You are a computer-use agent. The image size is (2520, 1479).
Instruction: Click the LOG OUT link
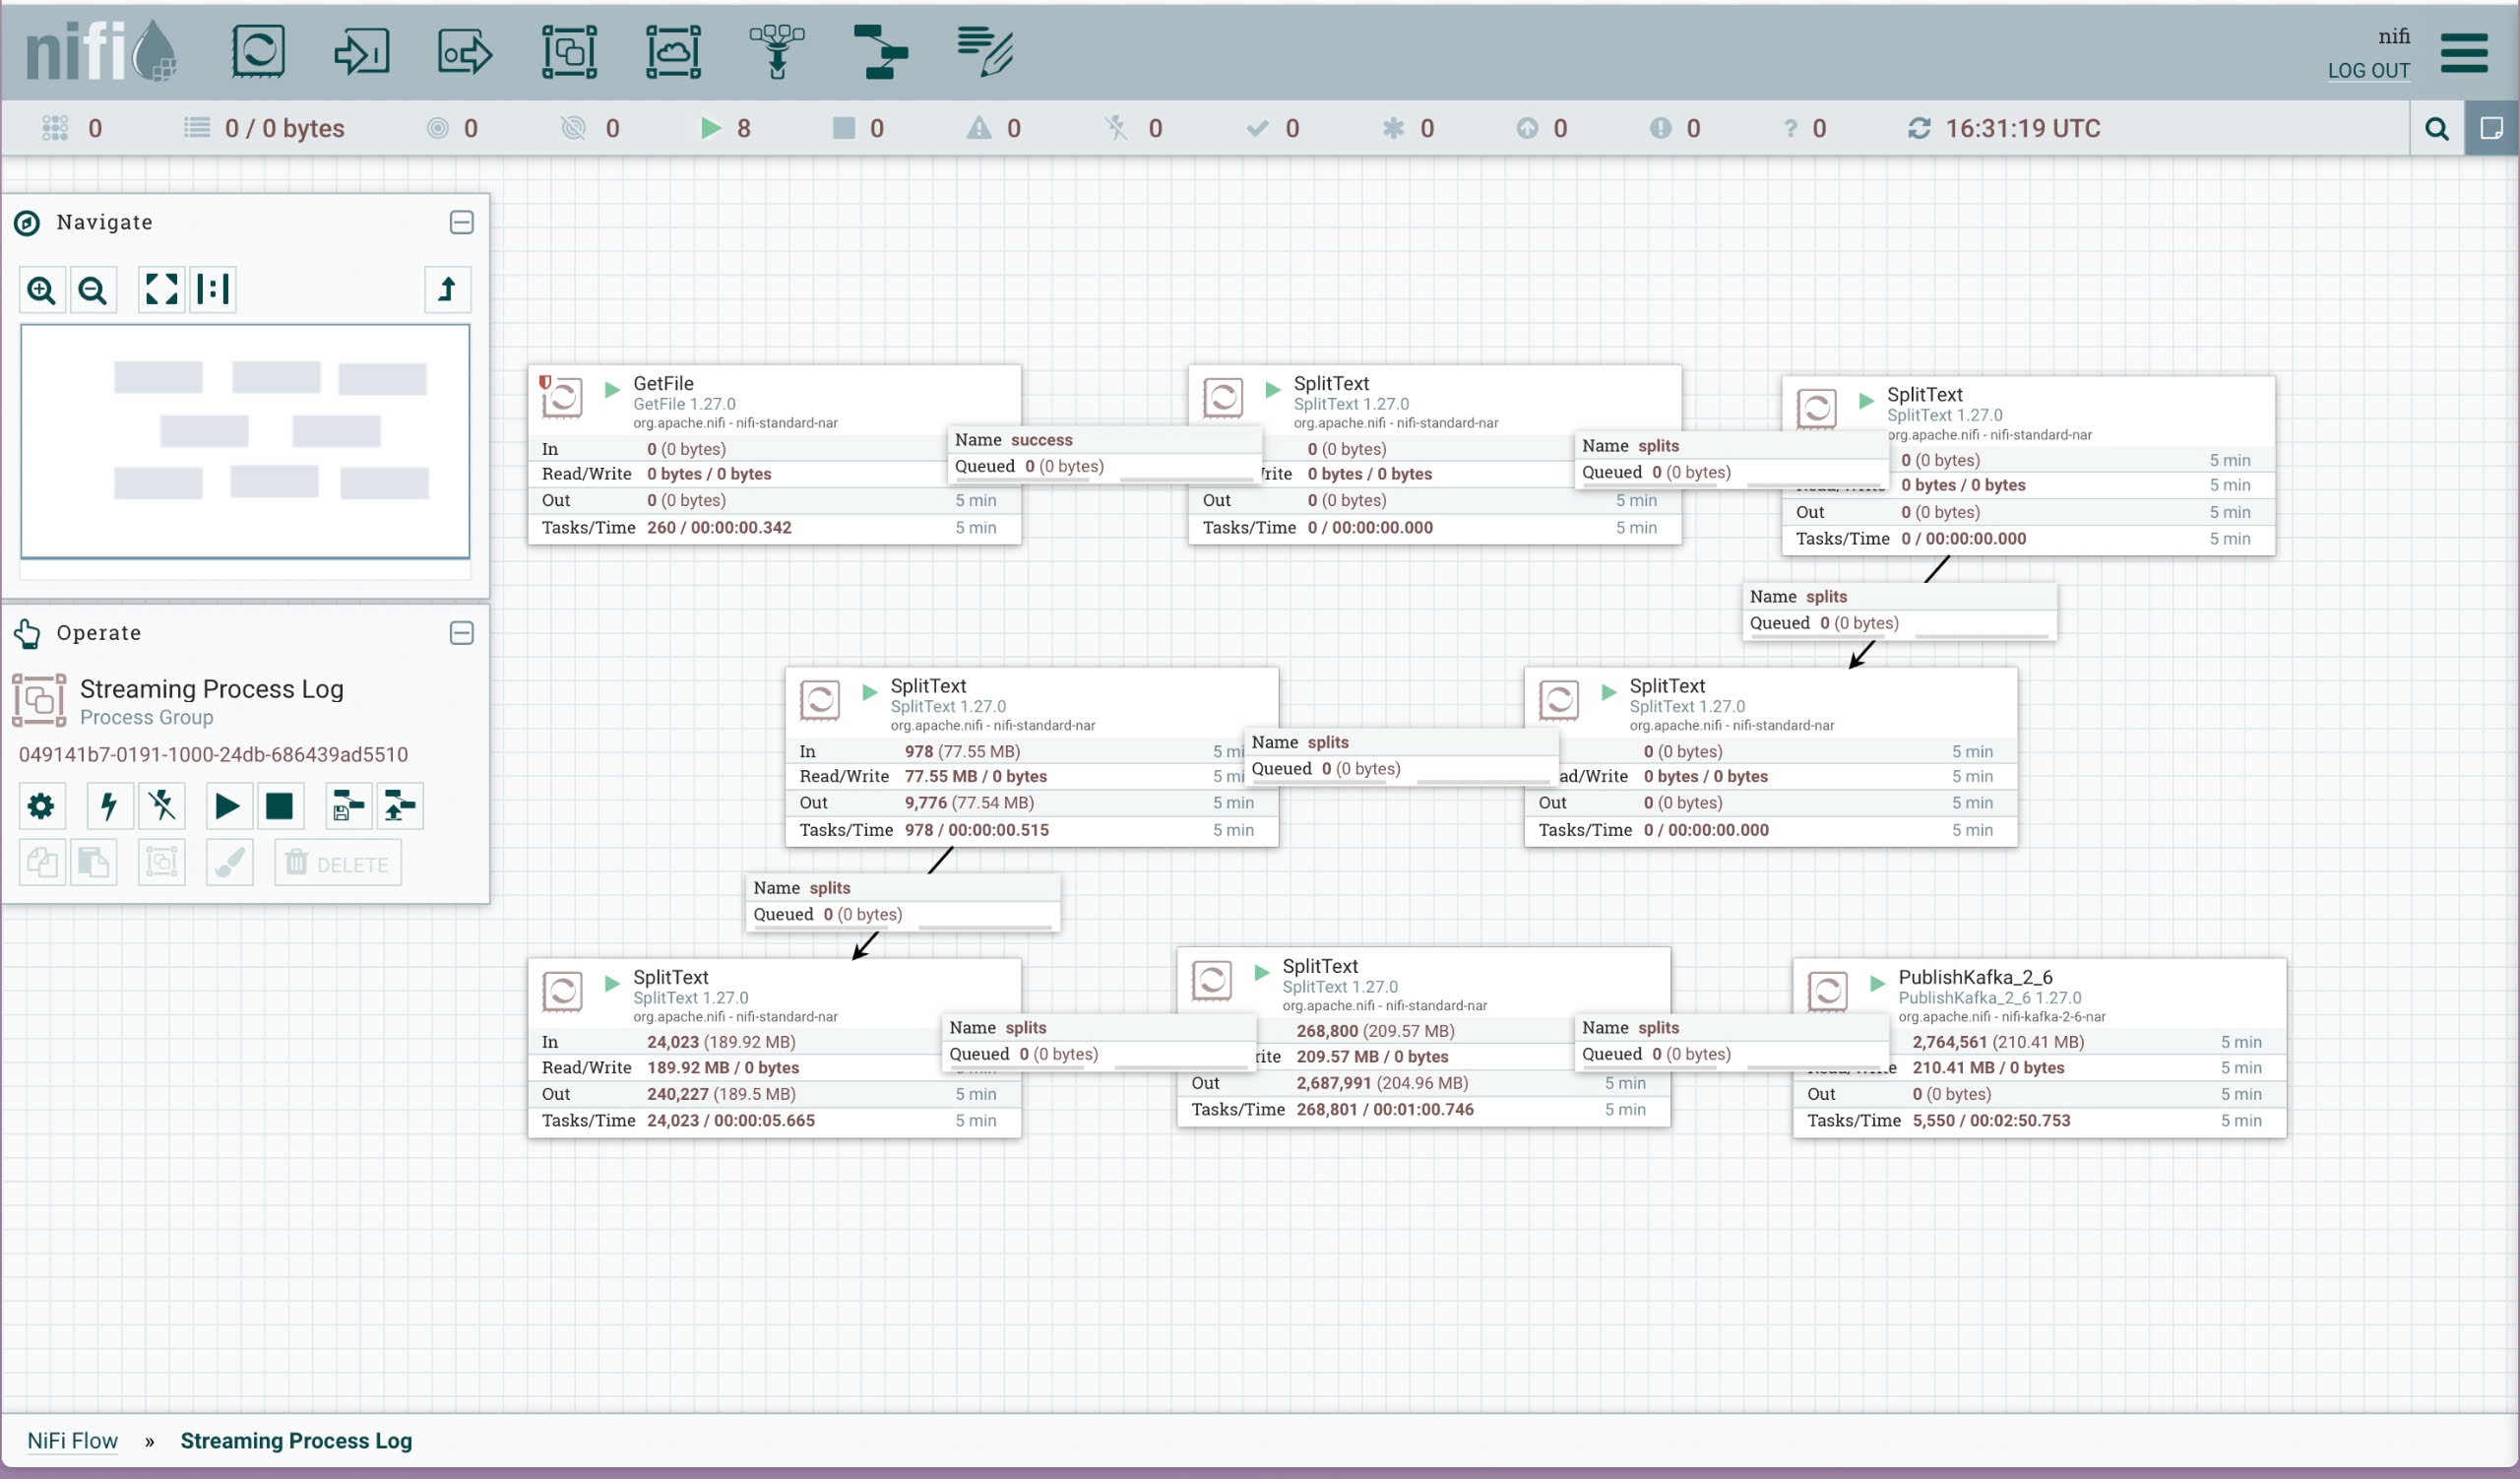point(2367,71)
